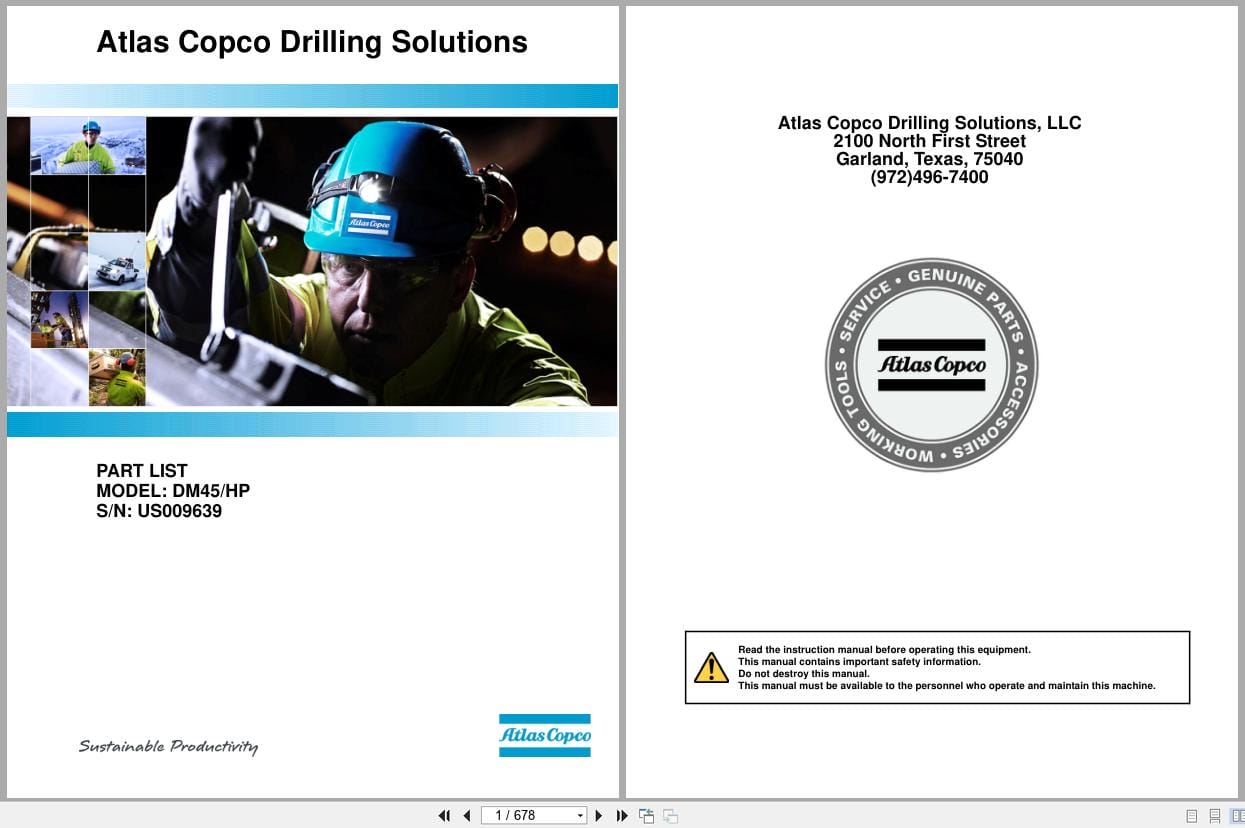The height and width of the screenshot is (828, 1245).
Task: Click the 'PART LIST' text
Action: point(142,470)
